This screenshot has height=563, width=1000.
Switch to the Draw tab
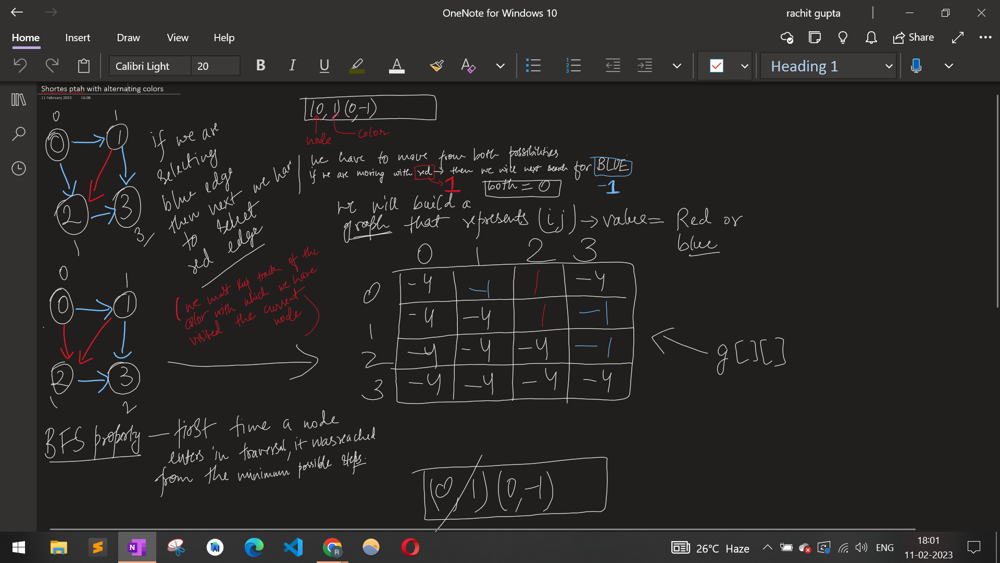coord(128,38)
